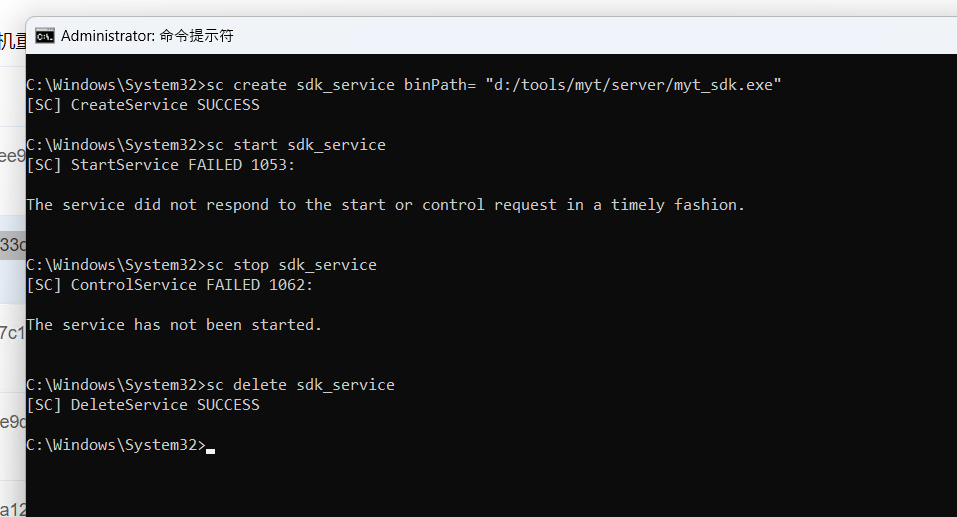Screen dimensions: 957x517
Task: Click the "sc start sdk_service" command
Action: tap(295, 145)
